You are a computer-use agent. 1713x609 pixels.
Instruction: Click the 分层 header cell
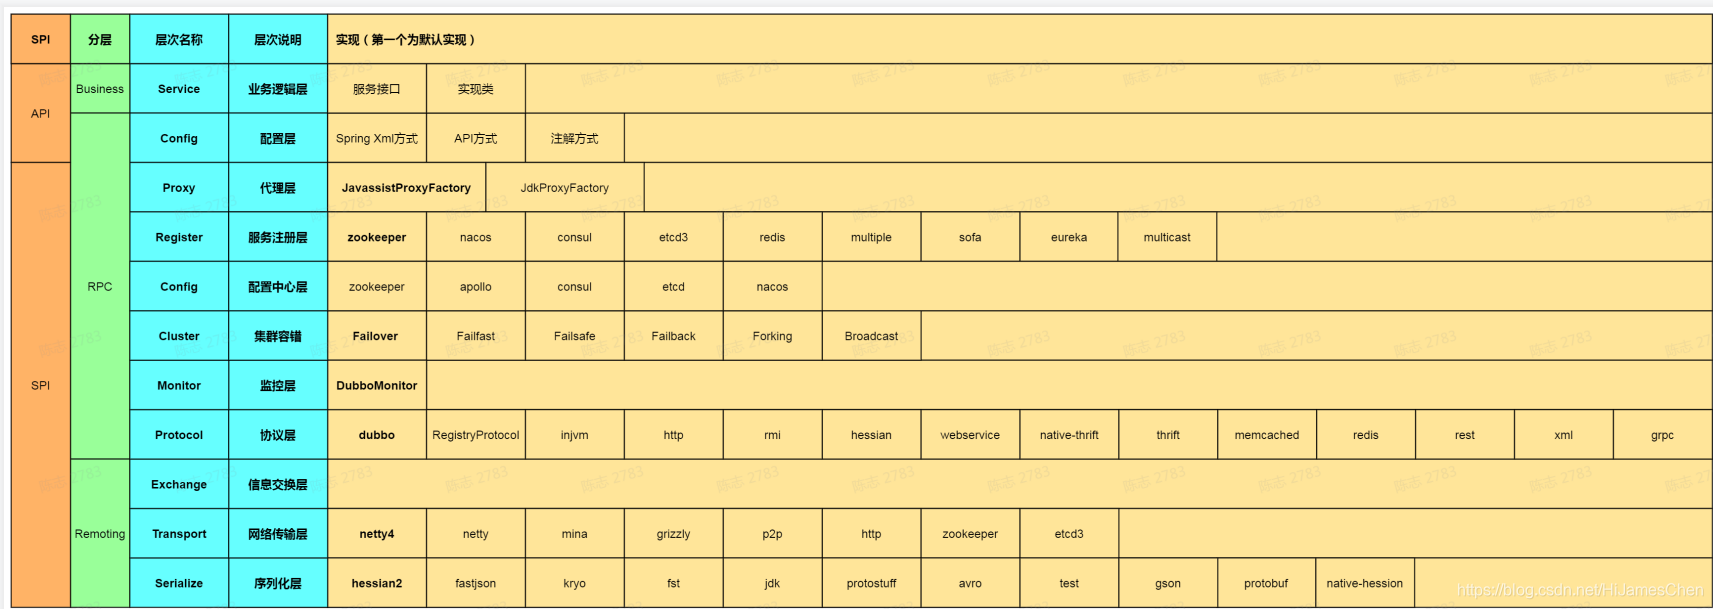coord(100,40)
